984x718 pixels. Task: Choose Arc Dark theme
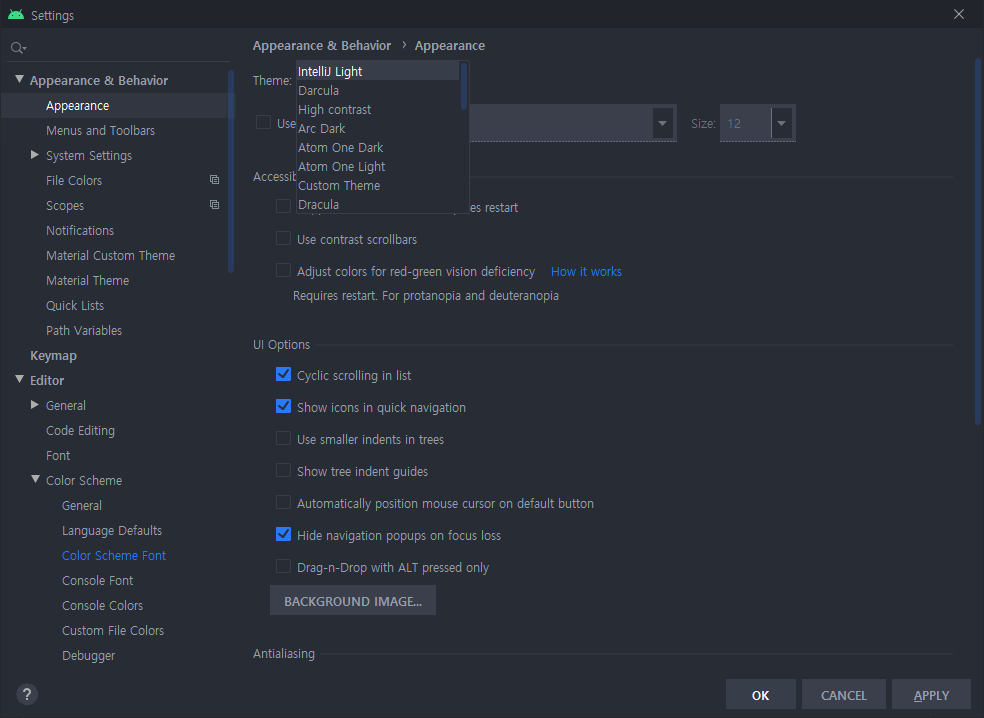click(378, 128)
